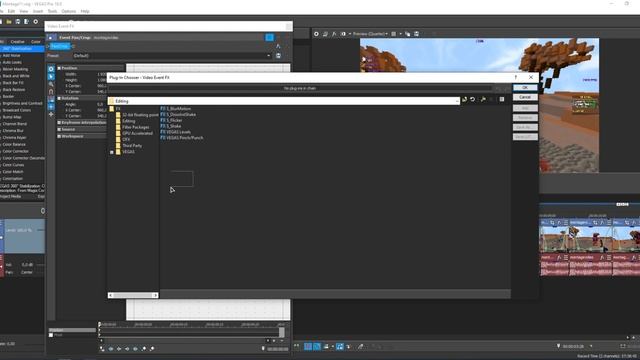The height and width of the screenshot is (360, 640).
Task: Click the Video Output FX icon in preview toolbar
Action: [x=334, y=34]
